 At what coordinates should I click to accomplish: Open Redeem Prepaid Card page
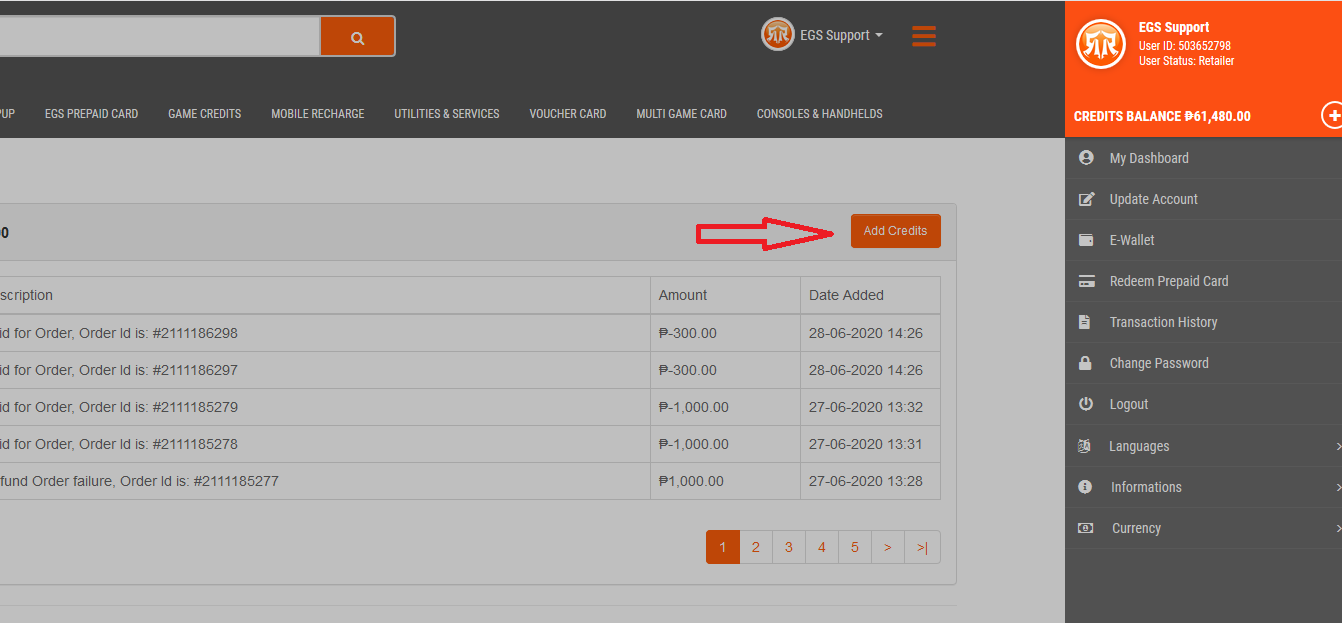tap(1168, 281)
